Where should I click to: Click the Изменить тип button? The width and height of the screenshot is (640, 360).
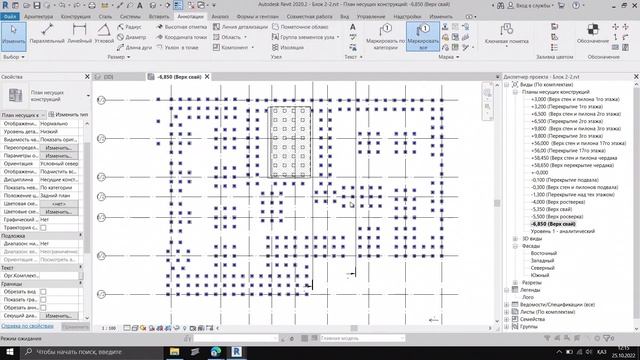click(x=68, y=115)
